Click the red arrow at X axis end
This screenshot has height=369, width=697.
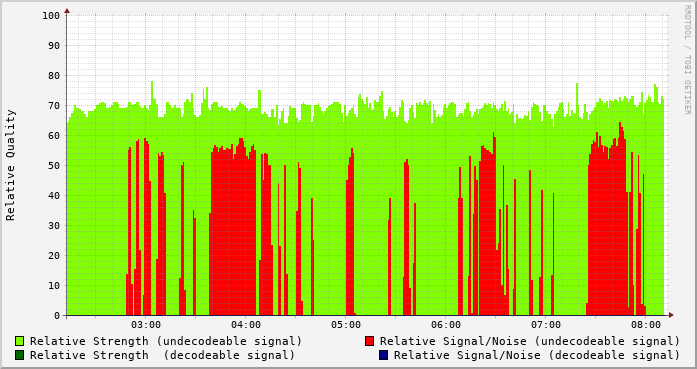pos(671,315)
